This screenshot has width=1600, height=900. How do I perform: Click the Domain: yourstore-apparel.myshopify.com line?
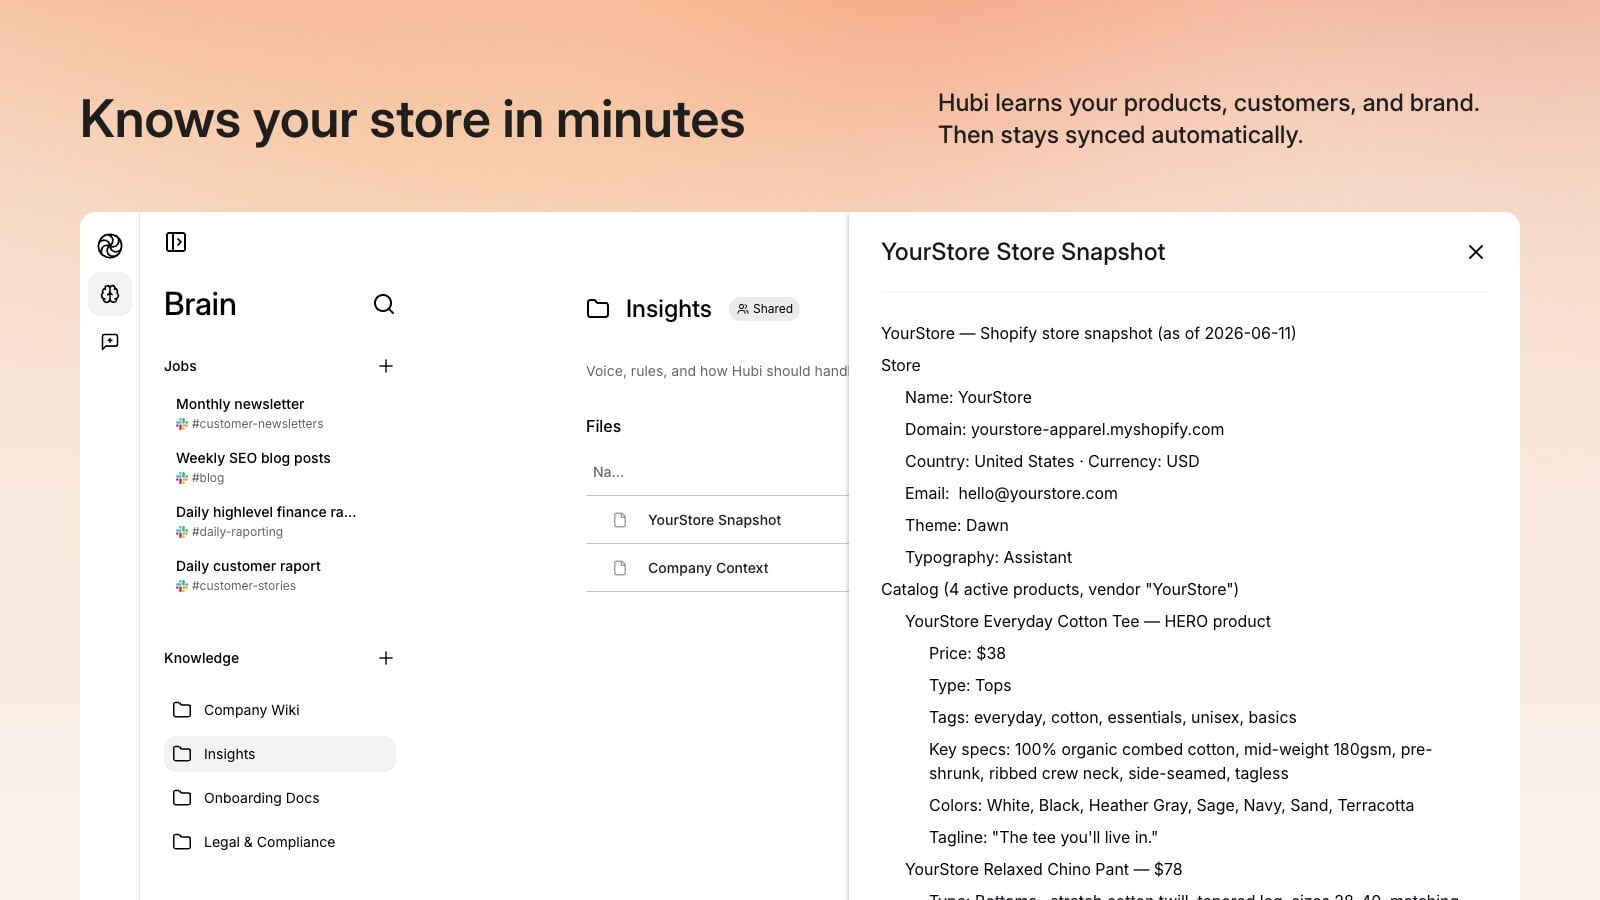(1064, 429)
